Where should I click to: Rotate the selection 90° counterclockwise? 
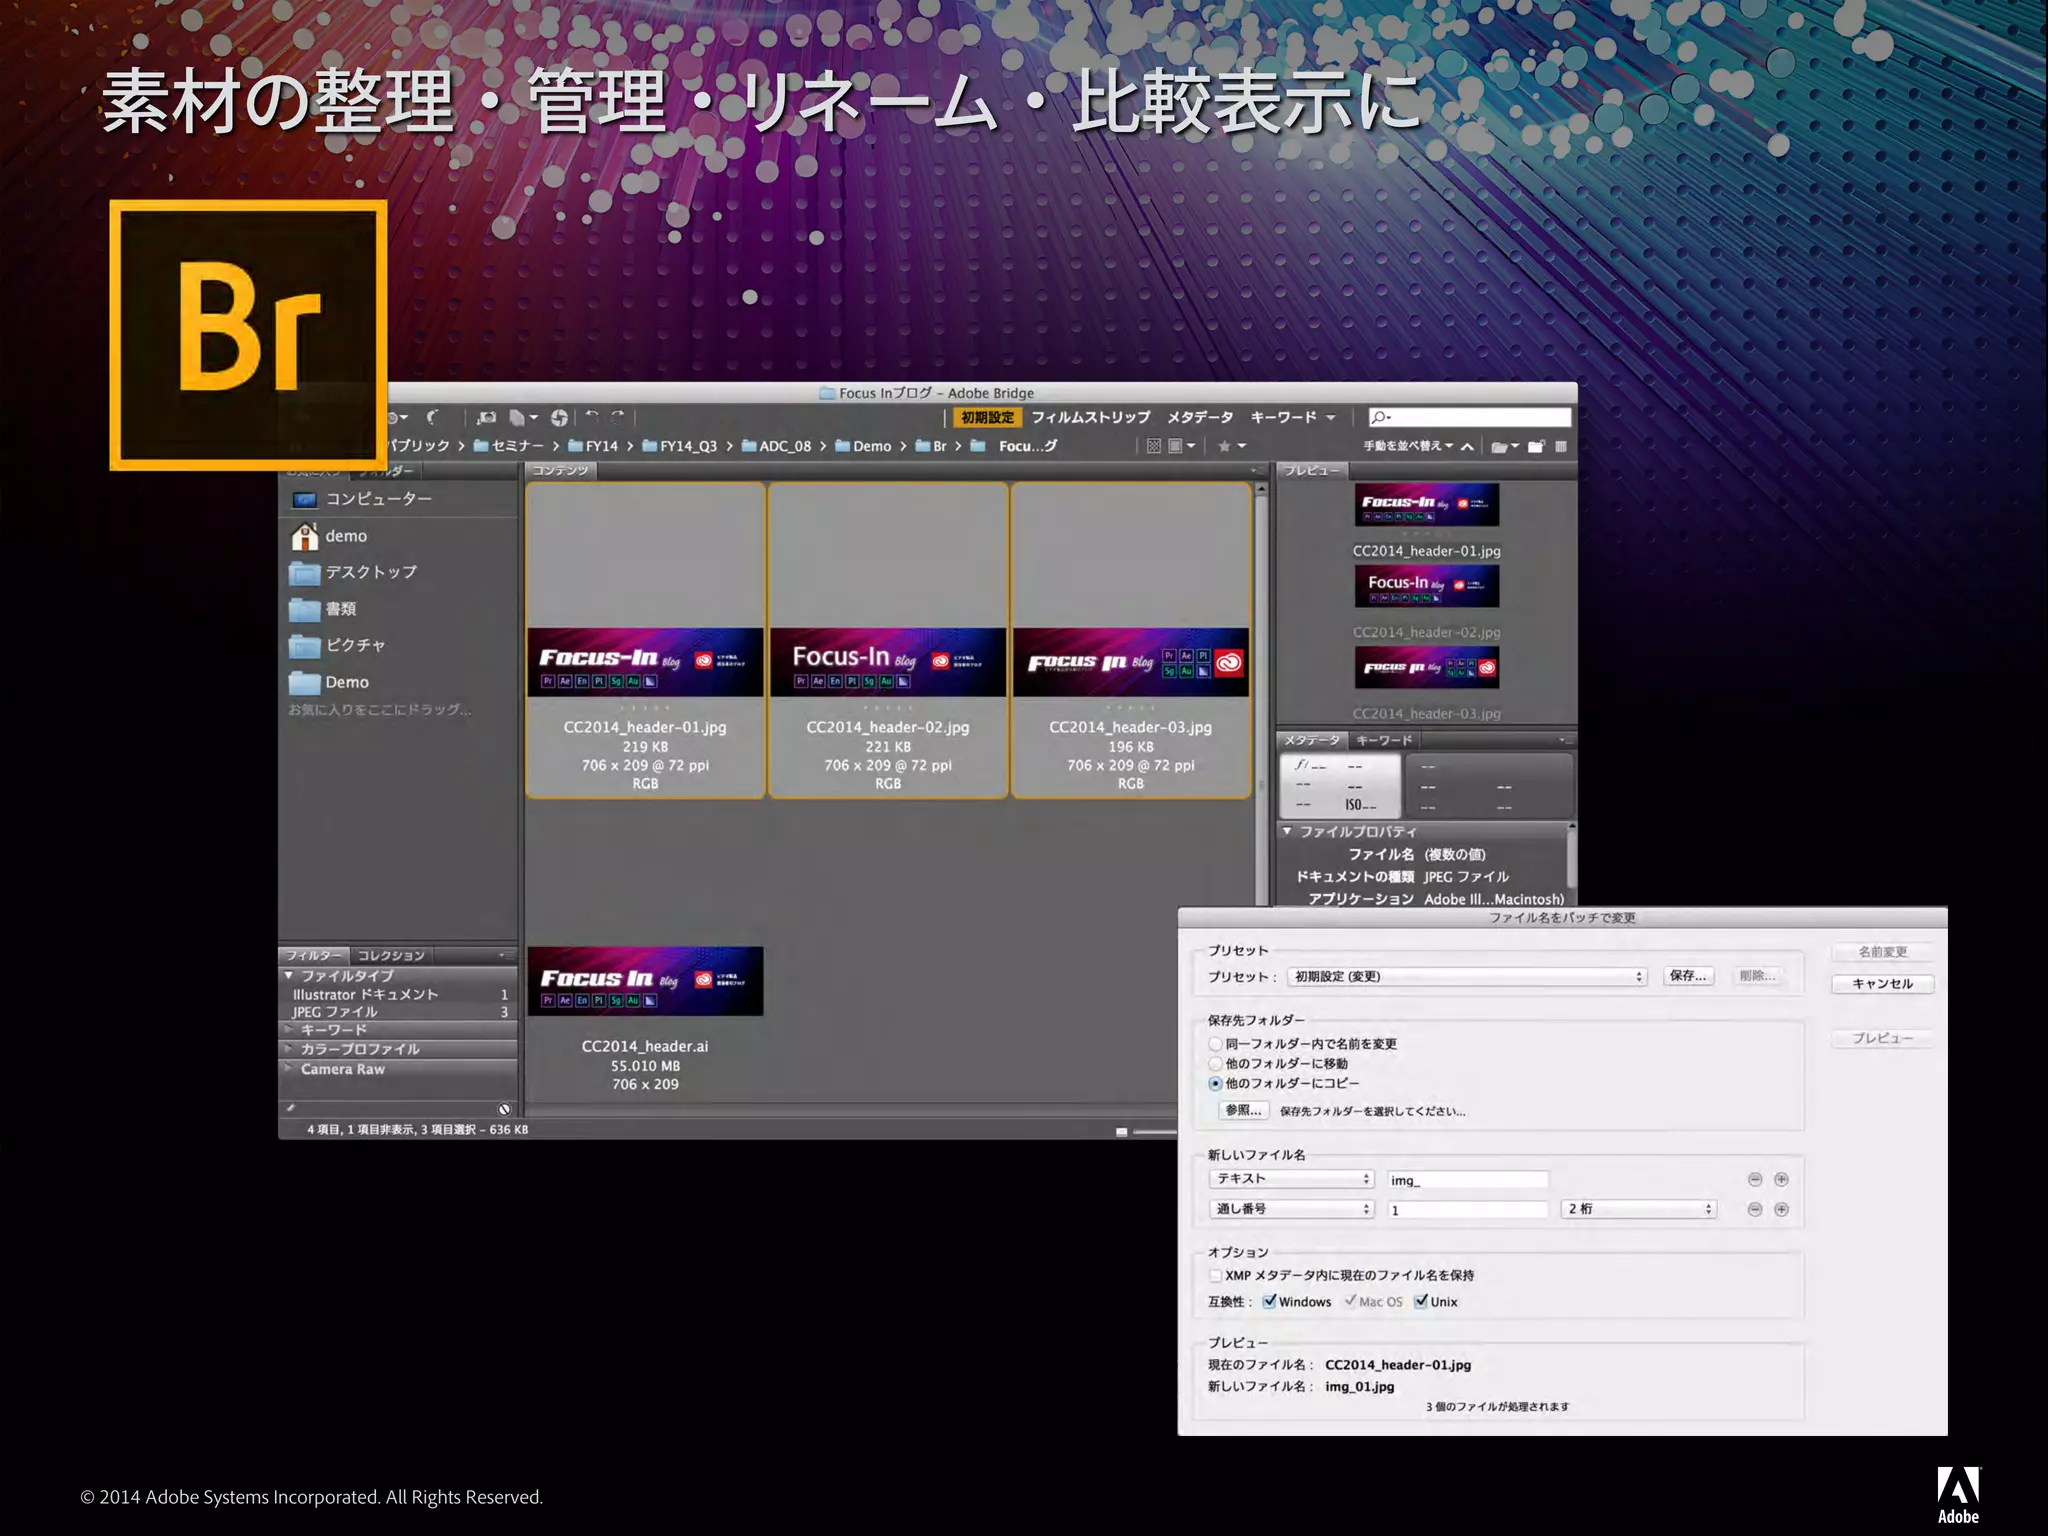point(592,417)
